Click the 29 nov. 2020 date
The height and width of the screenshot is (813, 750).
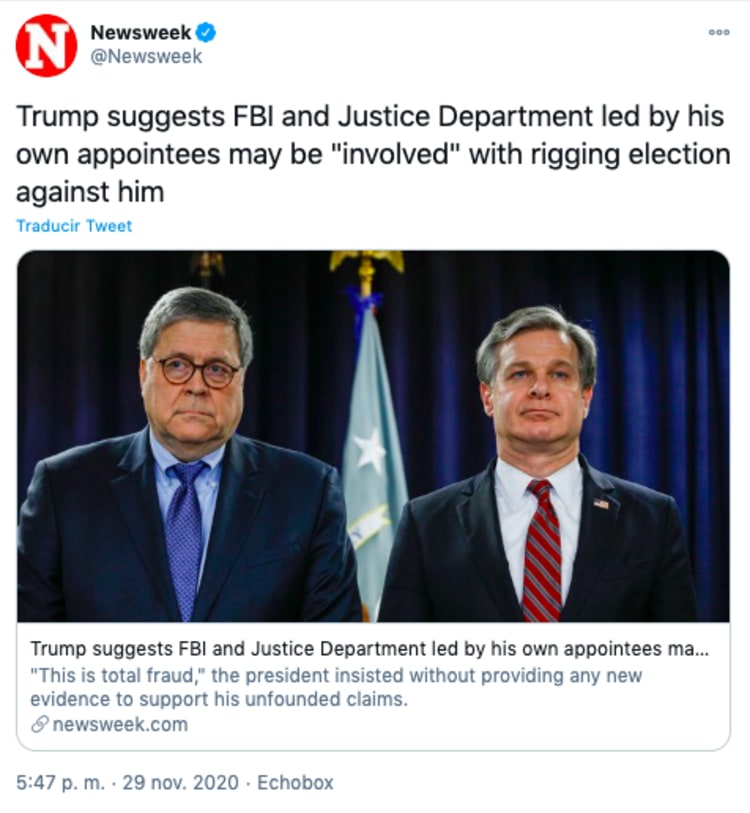[x=179, y=782]
